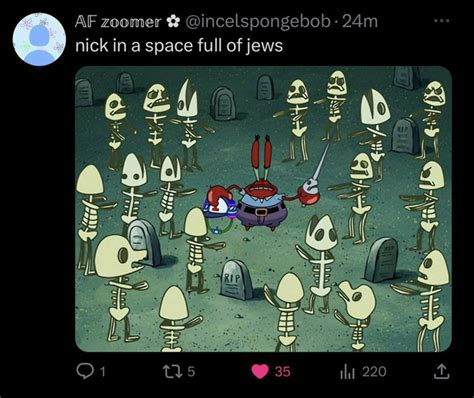Unlike the post via pink heart
The height and width of the screenshot is (398, 474).
coord(260,372)
